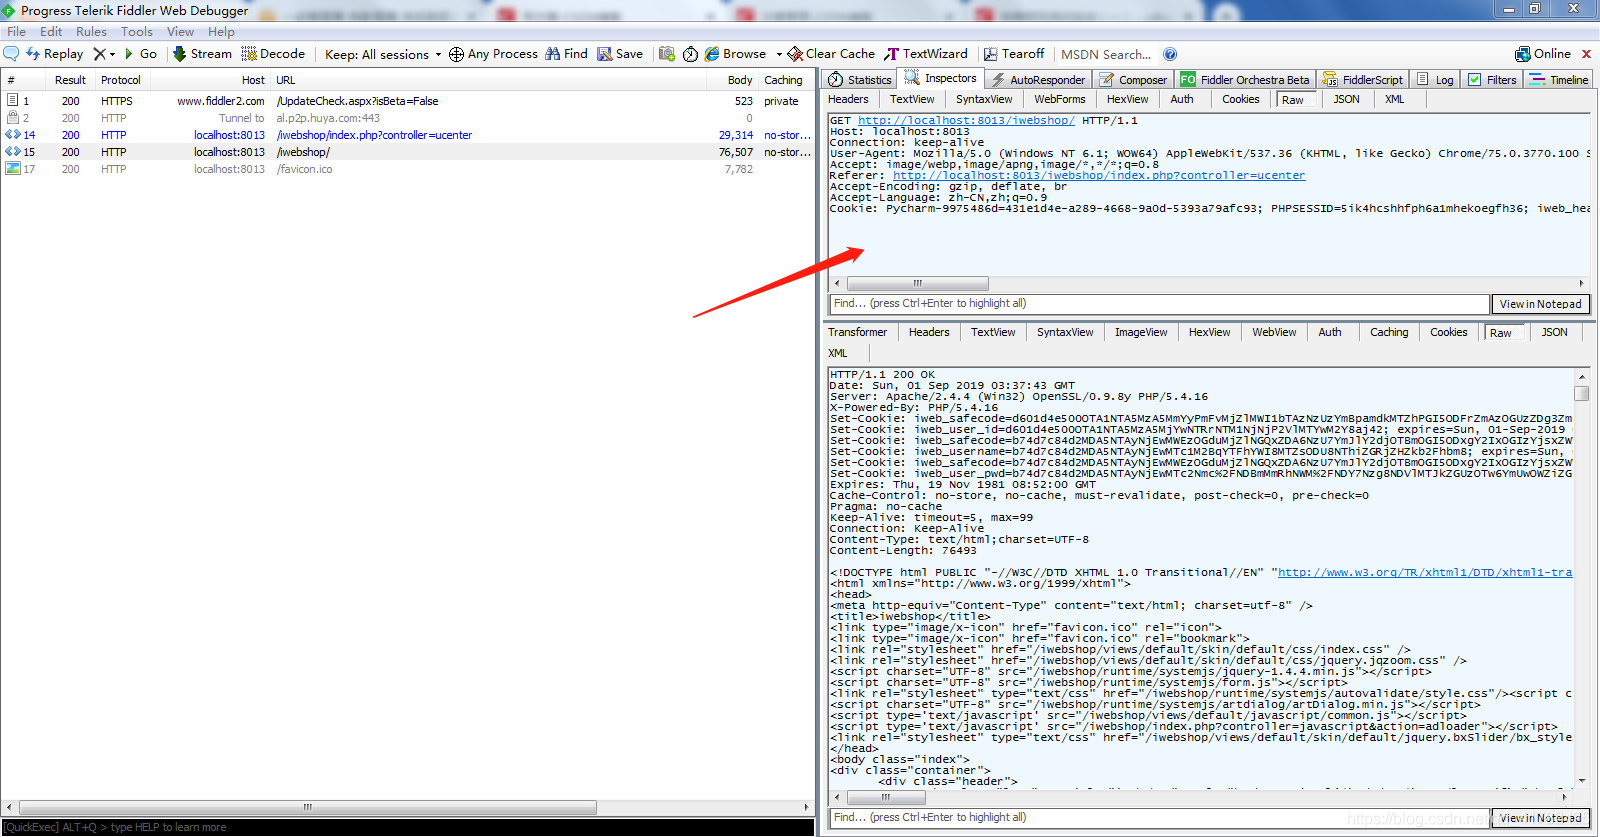1600x837 pixels.
Task: Select request WebForms inspector tab
Action: coord(1060,99)
